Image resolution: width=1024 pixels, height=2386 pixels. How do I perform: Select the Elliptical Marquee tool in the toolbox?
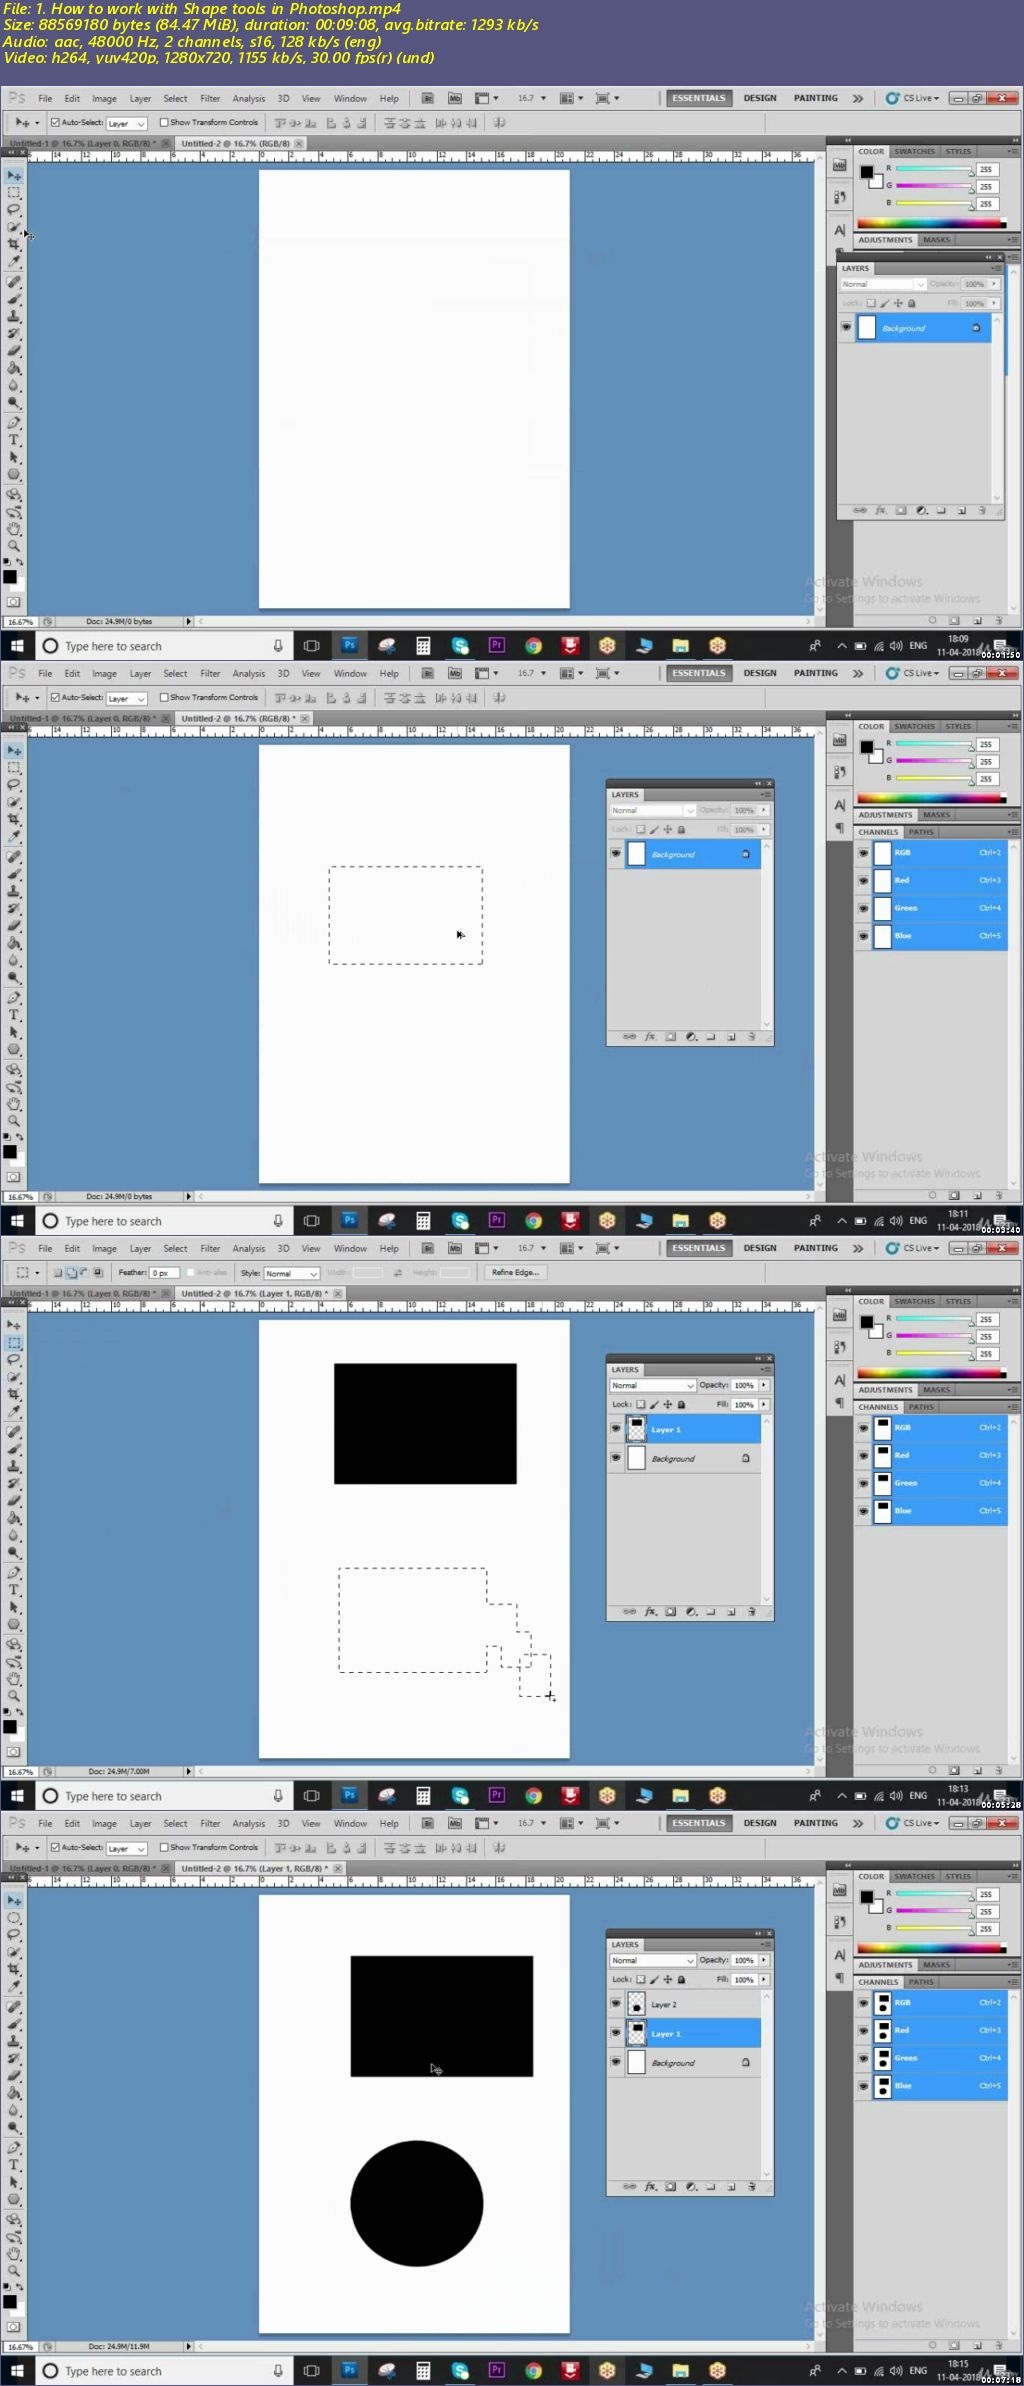coord(14,1918)
